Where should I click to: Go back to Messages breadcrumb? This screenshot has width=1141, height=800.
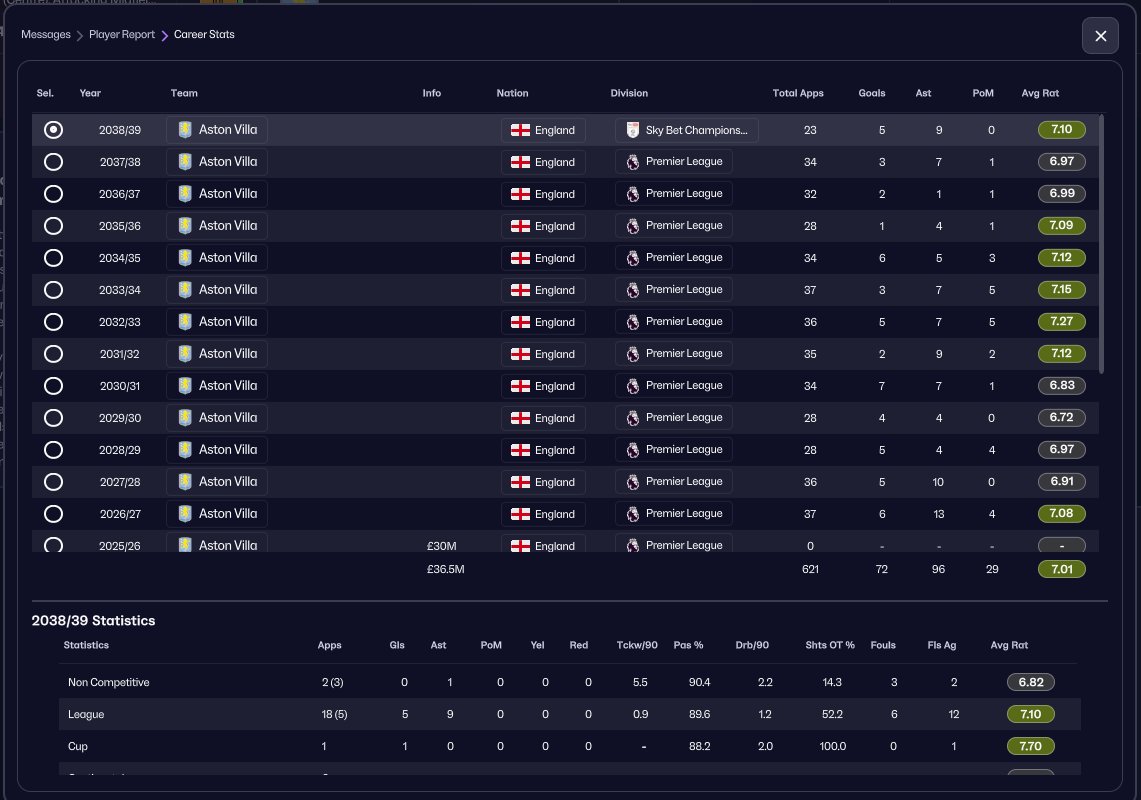[x=46, y=34]
